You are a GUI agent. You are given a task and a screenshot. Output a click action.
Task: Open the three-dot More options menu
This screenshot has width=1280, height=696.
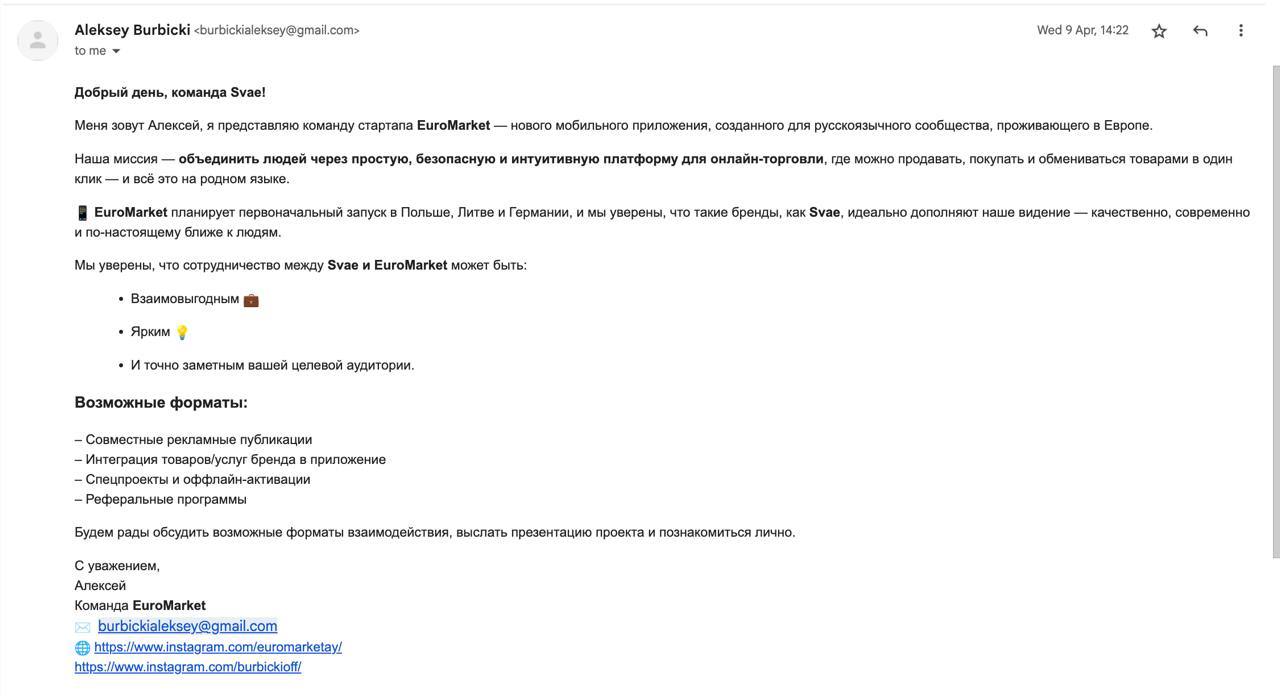pyautogui.click(x=1240, y=31)
